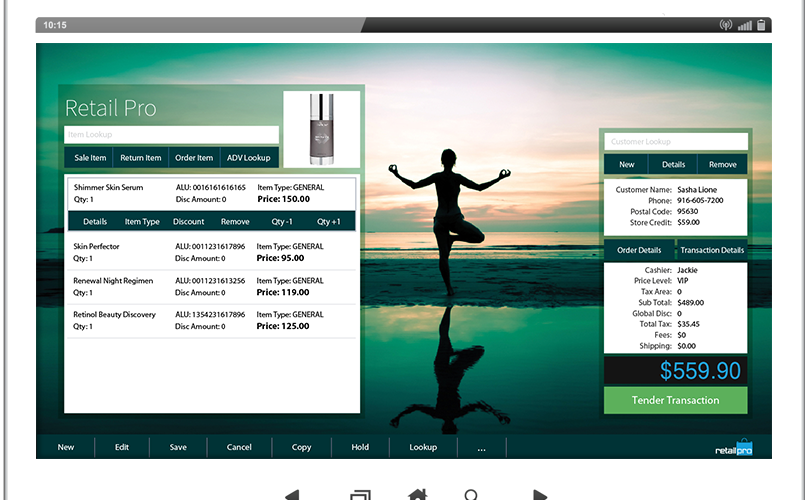Click the Retail Pro logo in bottom bar

[x=734, y=448]
